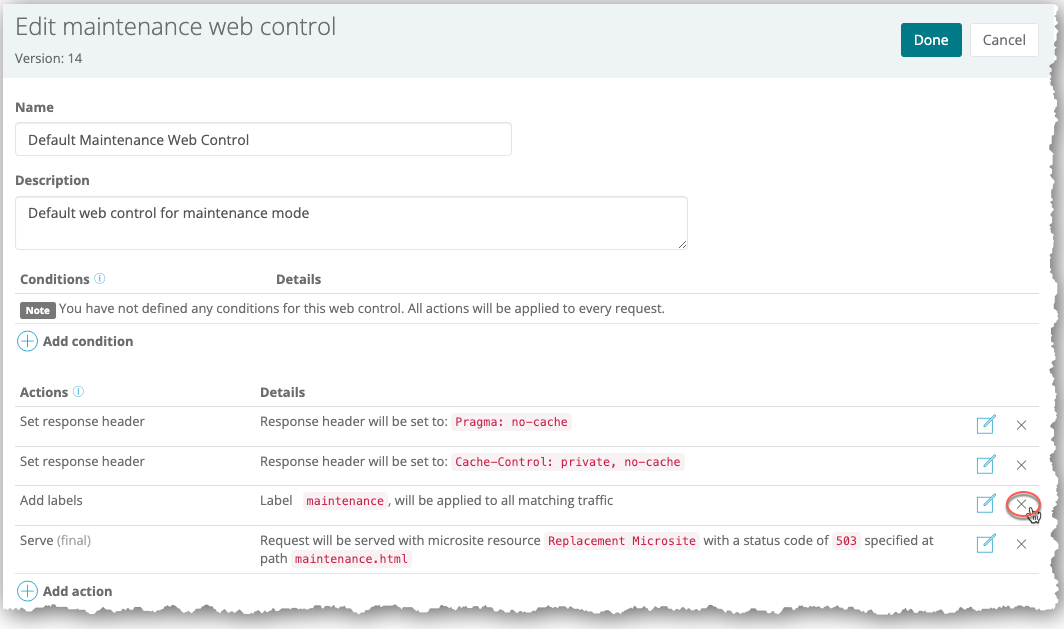This screenshot has height=629, width=1064.
Task: Edit the Serve (final) action
Action: coord(986,543)
